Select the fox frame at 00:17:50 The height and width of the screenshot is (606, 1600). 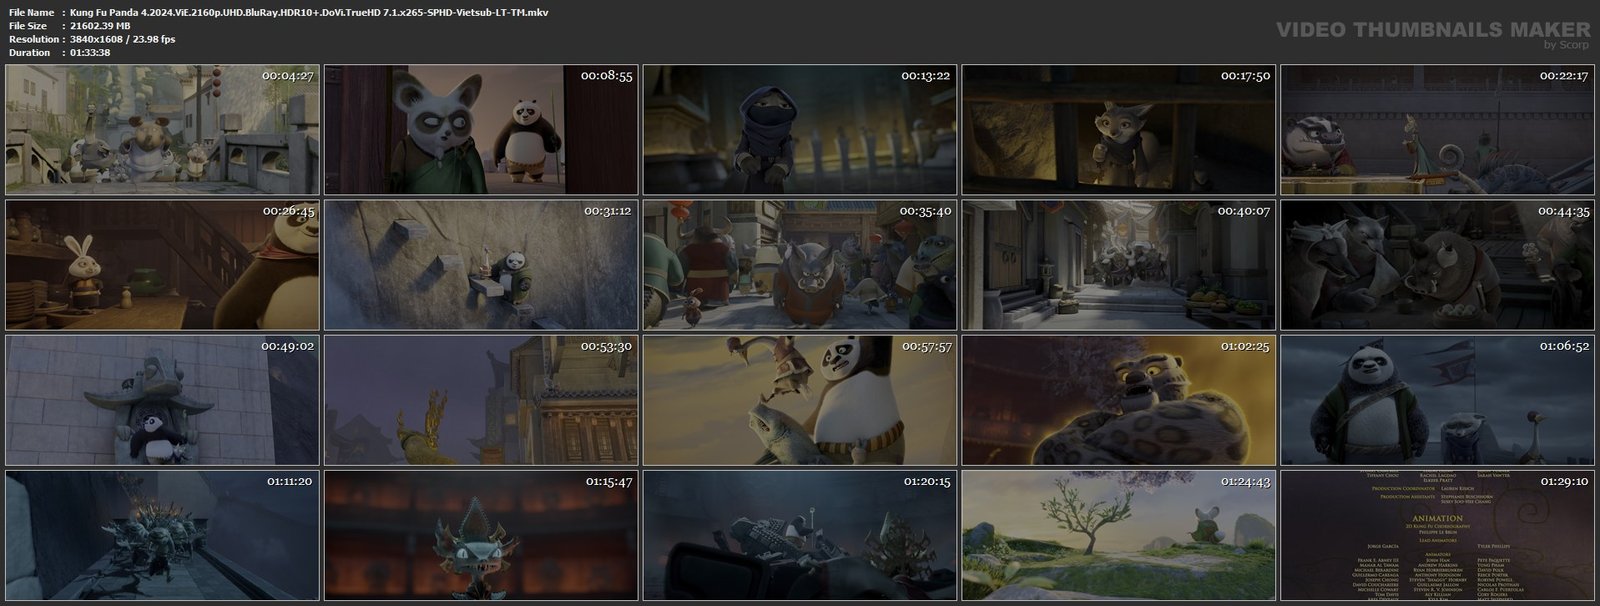1119,130
